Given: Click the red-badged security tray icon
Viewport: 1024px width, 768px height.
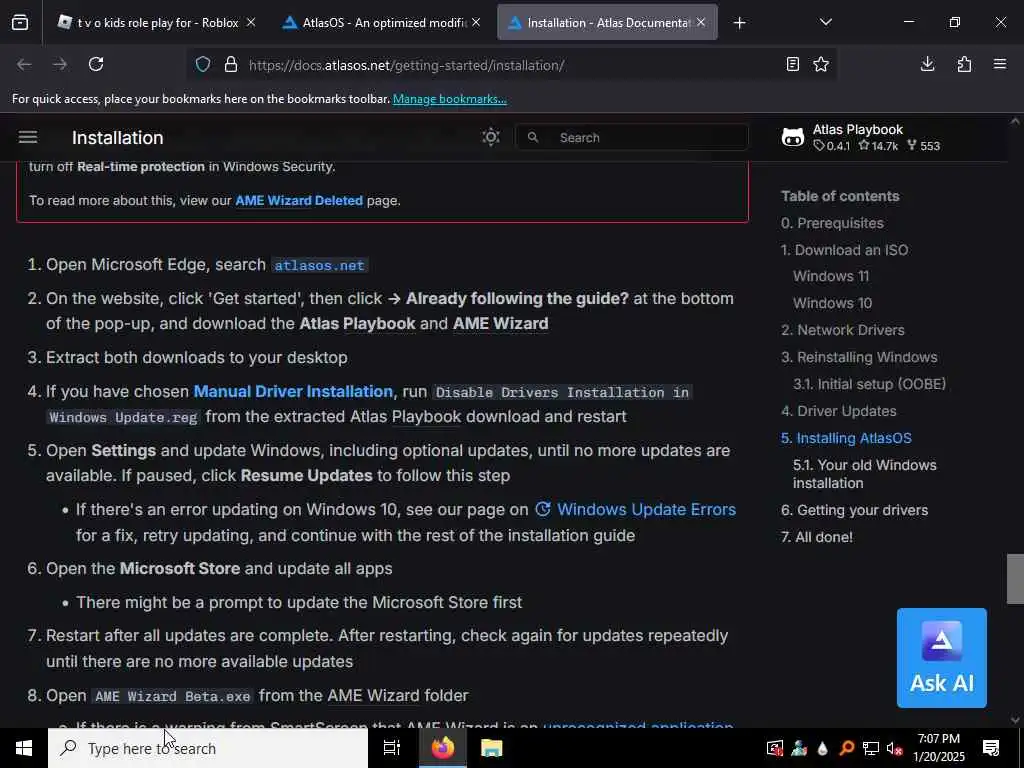Looking at the screenshot, I should click(x=775, y=748).
